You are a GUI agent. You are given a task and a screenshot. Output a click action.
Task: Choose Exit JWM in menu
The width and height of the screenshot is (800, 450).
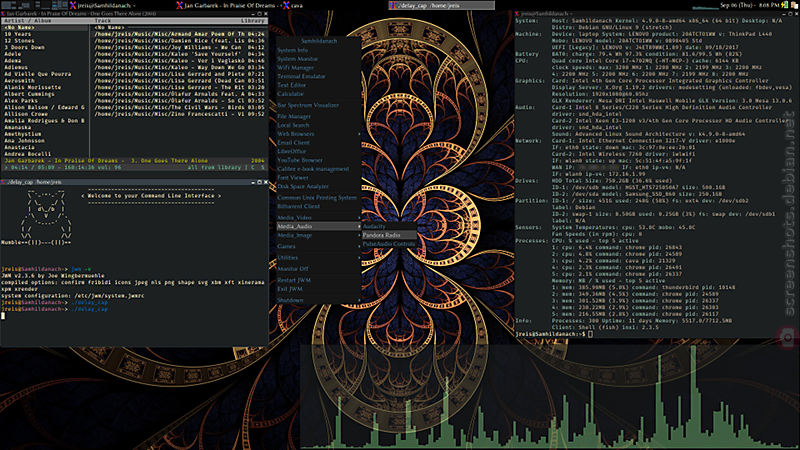tap(318, 288)
